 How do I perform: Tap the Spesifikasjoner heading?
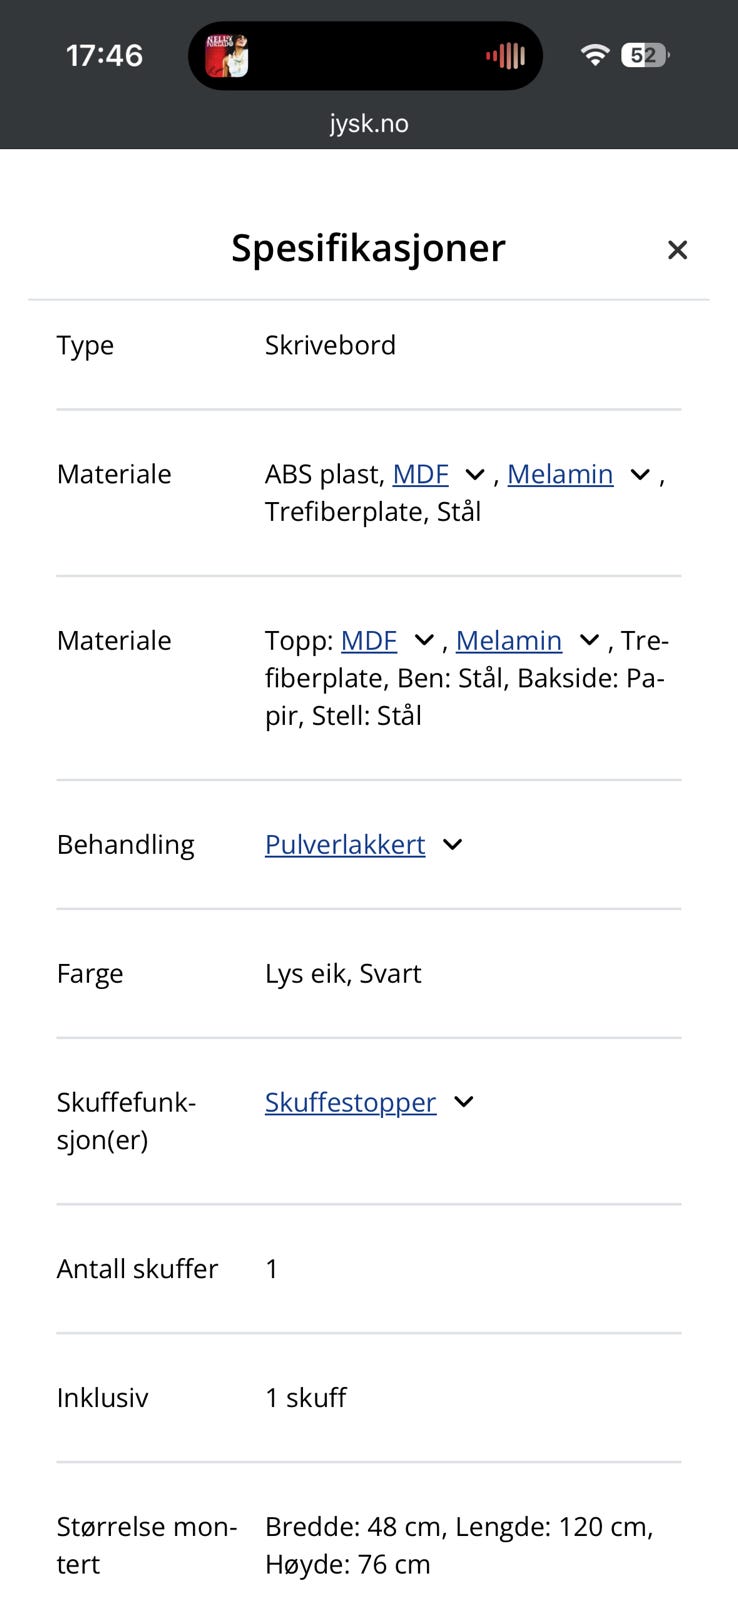click(368, 248)
